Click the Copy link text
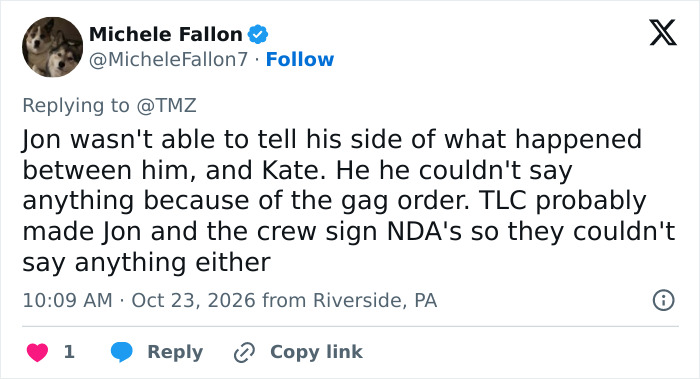700x379 pixels. pos(317,352)
